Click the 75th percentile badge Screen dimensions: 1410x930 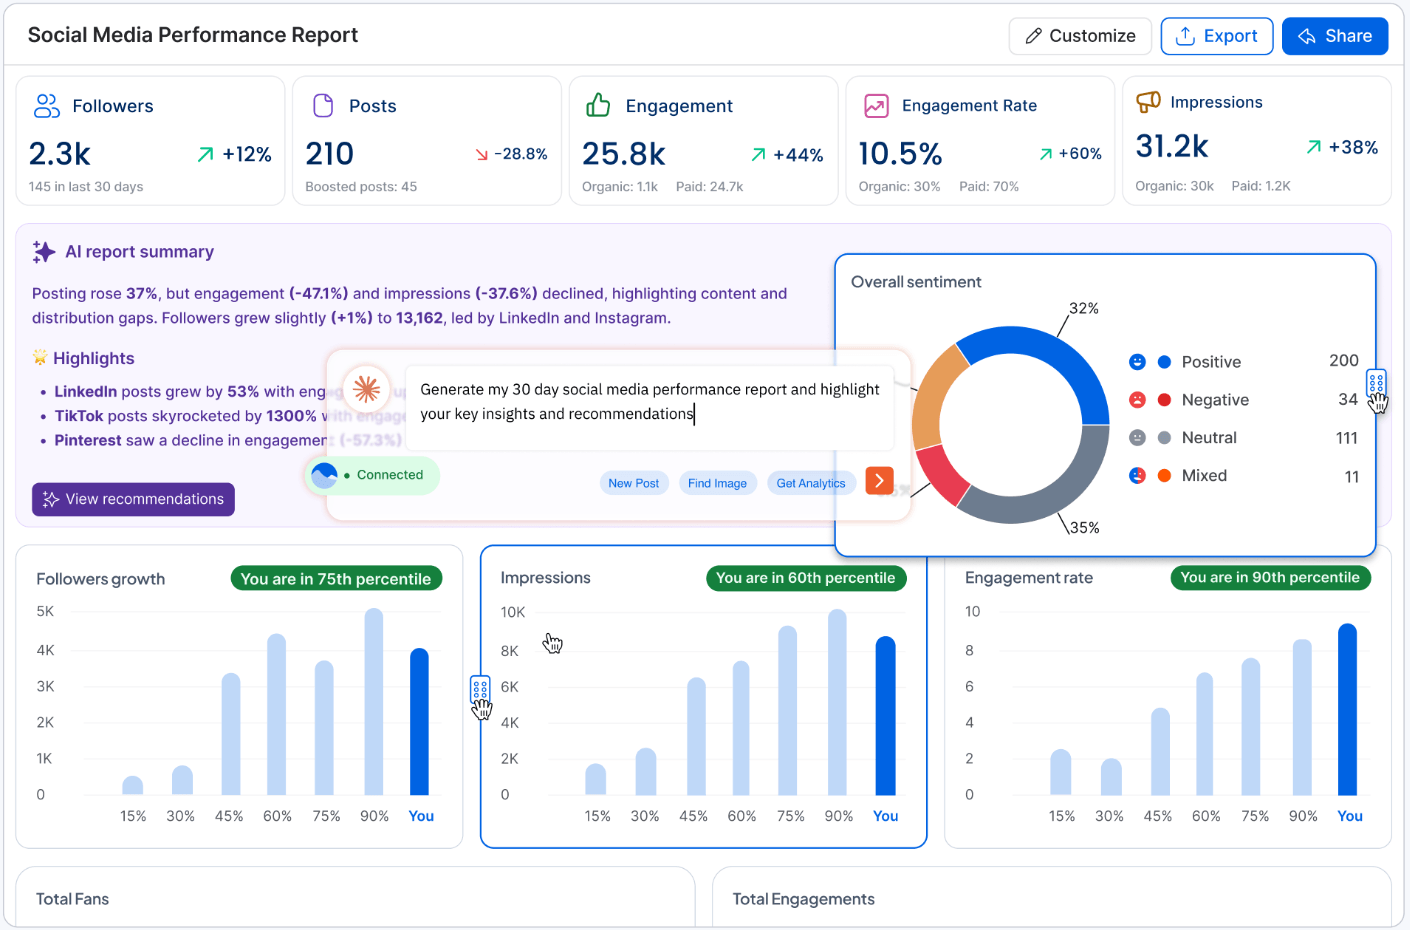click(x=336, y=579)
